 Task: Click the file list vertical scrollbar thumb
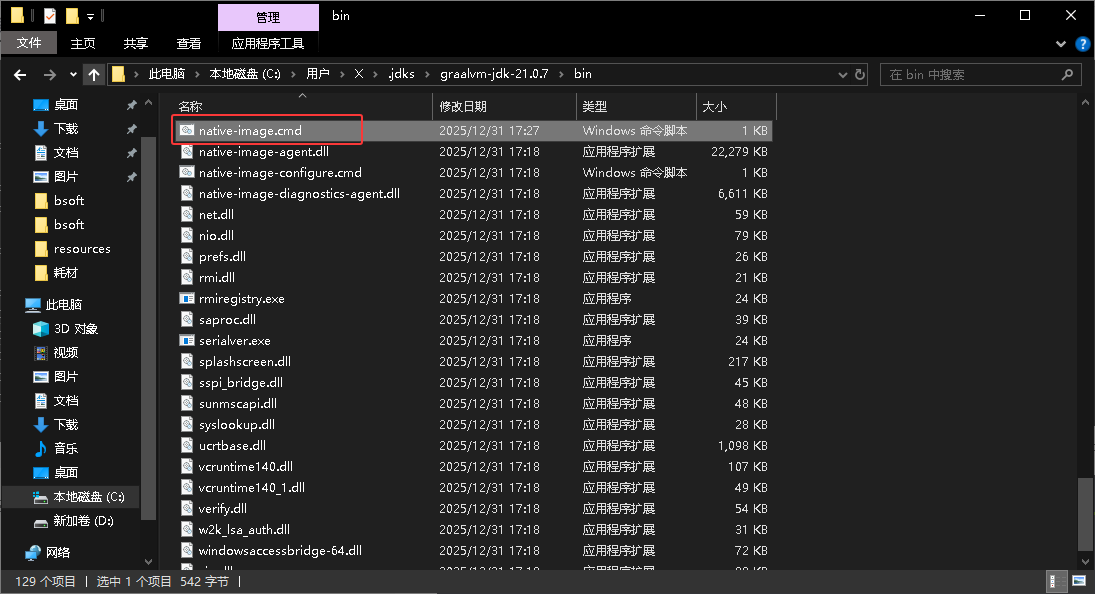click(x=1085, y=512)
